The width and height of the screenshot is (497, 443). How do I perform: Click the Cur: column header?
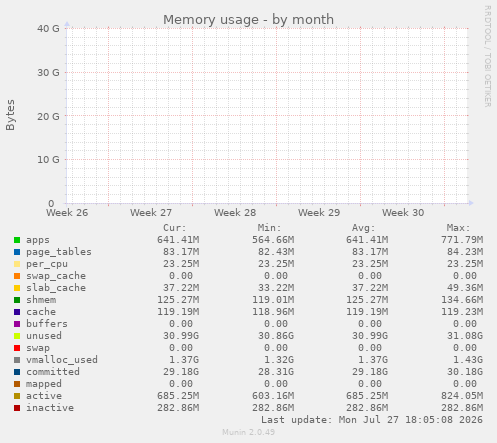175,228
